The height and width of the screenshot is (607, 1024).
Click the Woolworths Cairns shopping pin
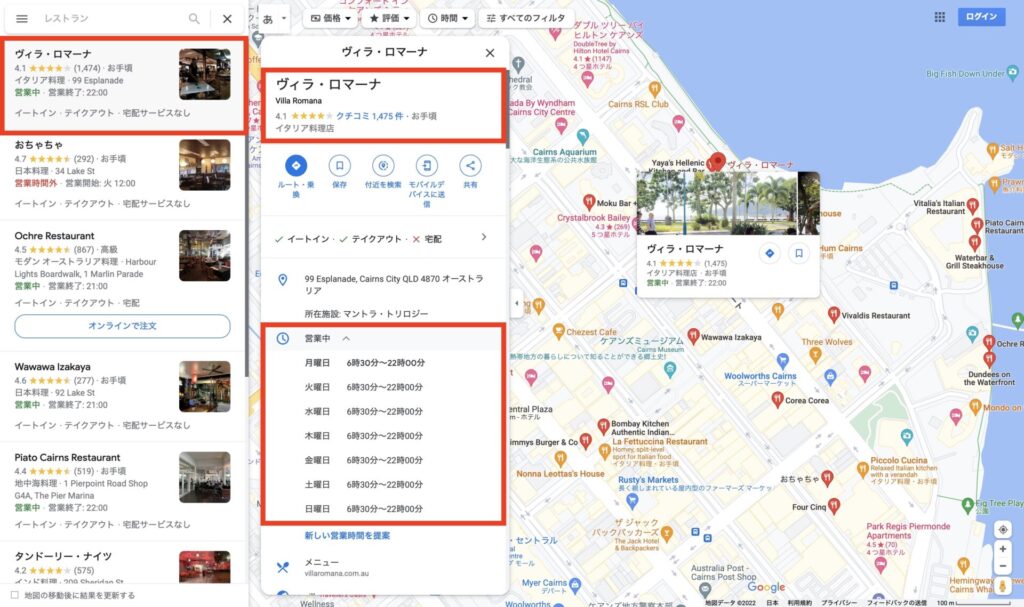click(x=782, y=361)
